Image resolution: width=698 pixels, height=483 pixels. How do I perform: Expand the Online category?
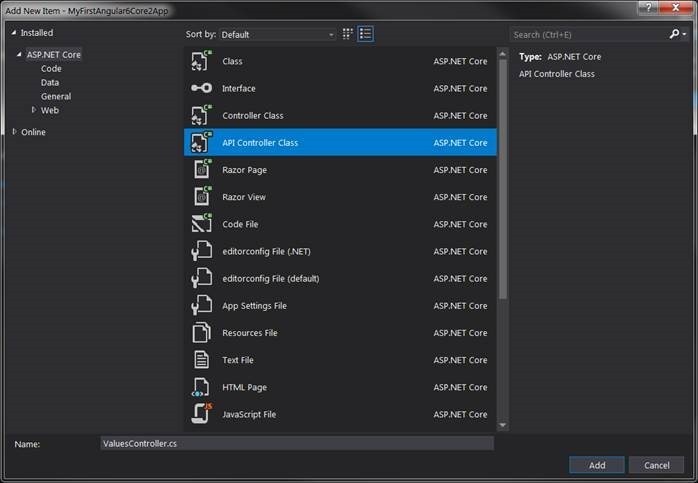tap(14, 132)
